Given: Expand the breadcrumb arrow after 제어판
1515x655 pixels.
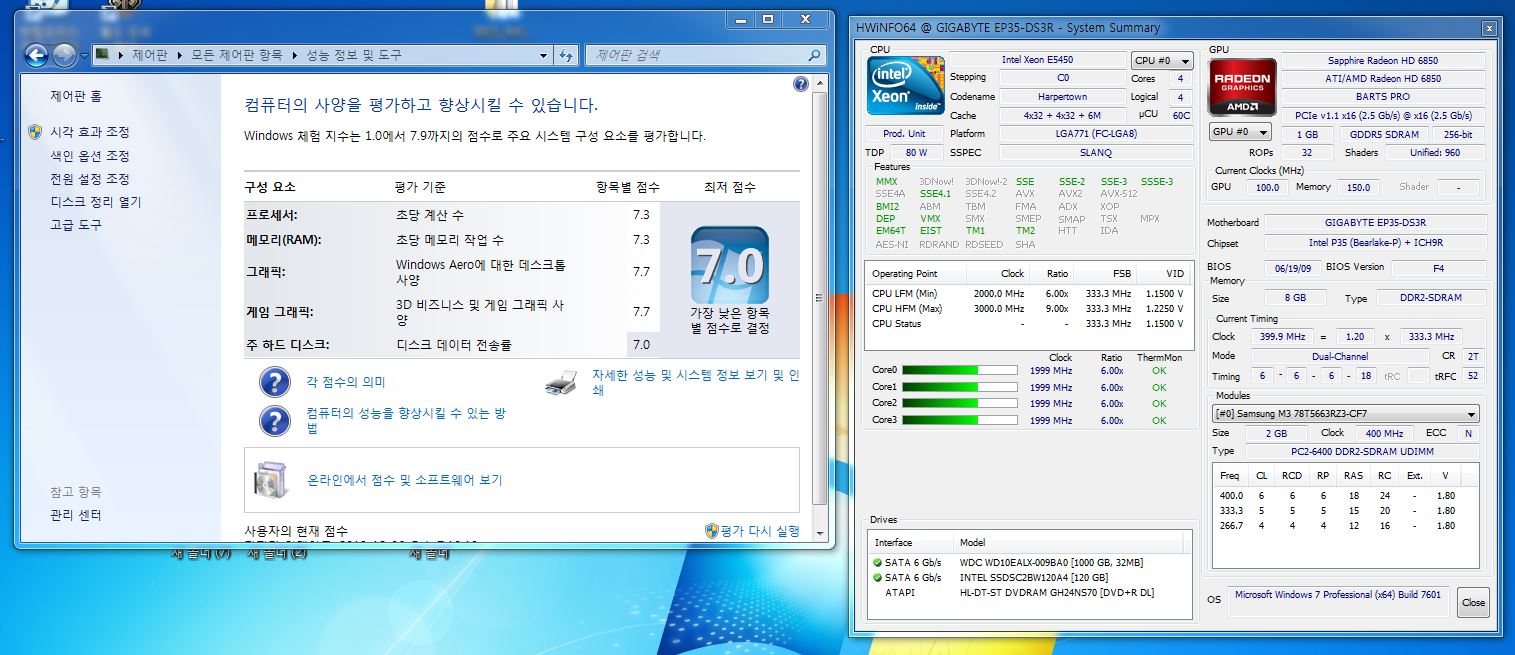Looking at the screenshot, I should [x=180, y=55].
